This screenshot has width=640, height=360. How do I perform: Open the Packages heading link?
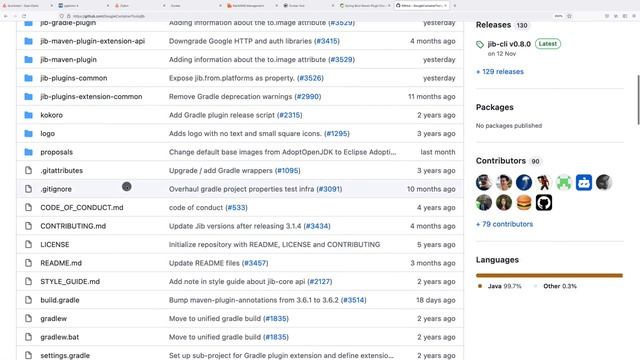click(x=495, y=107)
